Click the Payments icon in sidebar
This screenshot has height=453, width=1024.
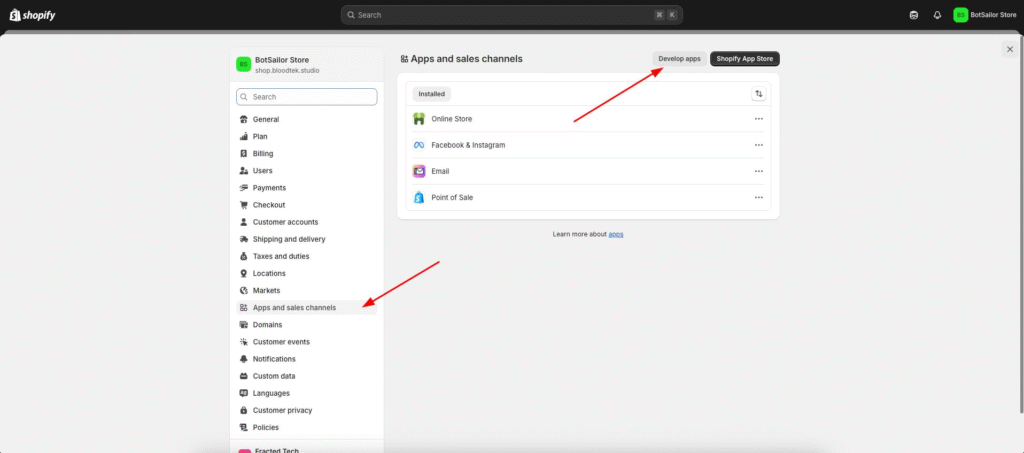point(244,187)
